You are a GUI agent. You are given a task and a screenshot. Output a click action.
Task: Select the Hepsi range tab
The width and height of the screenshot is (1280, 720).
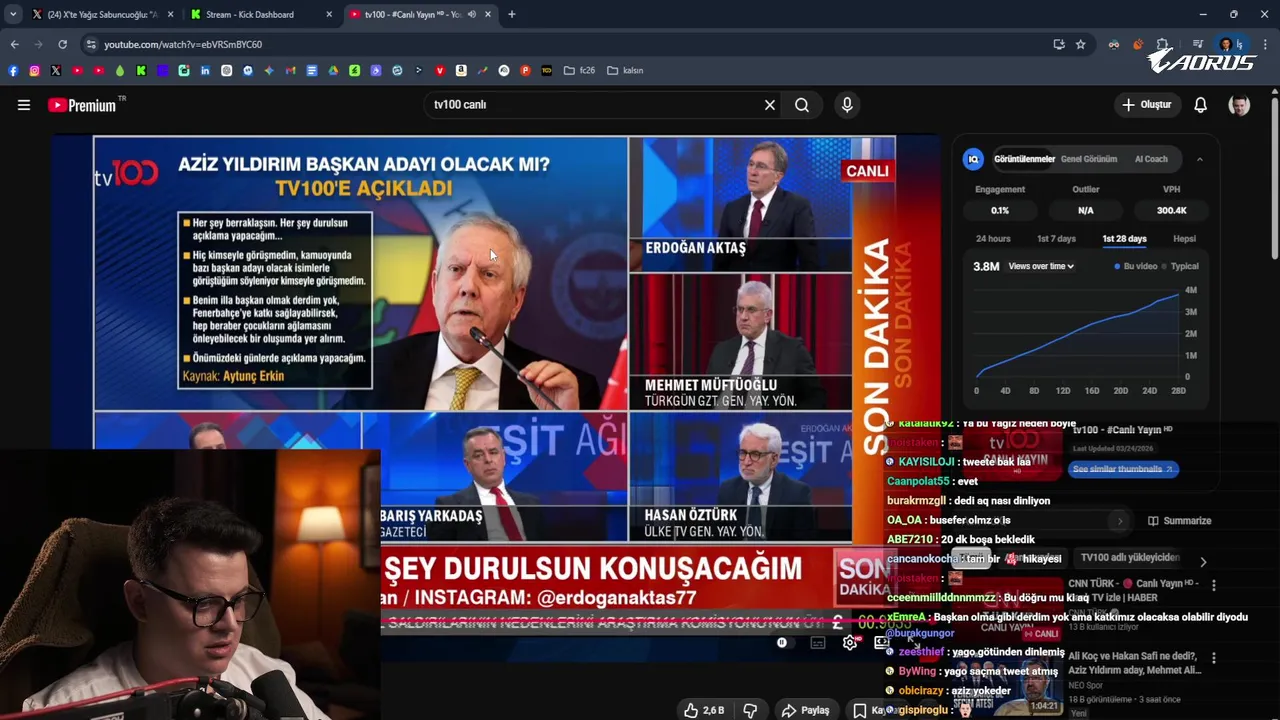pos(1184,239)
